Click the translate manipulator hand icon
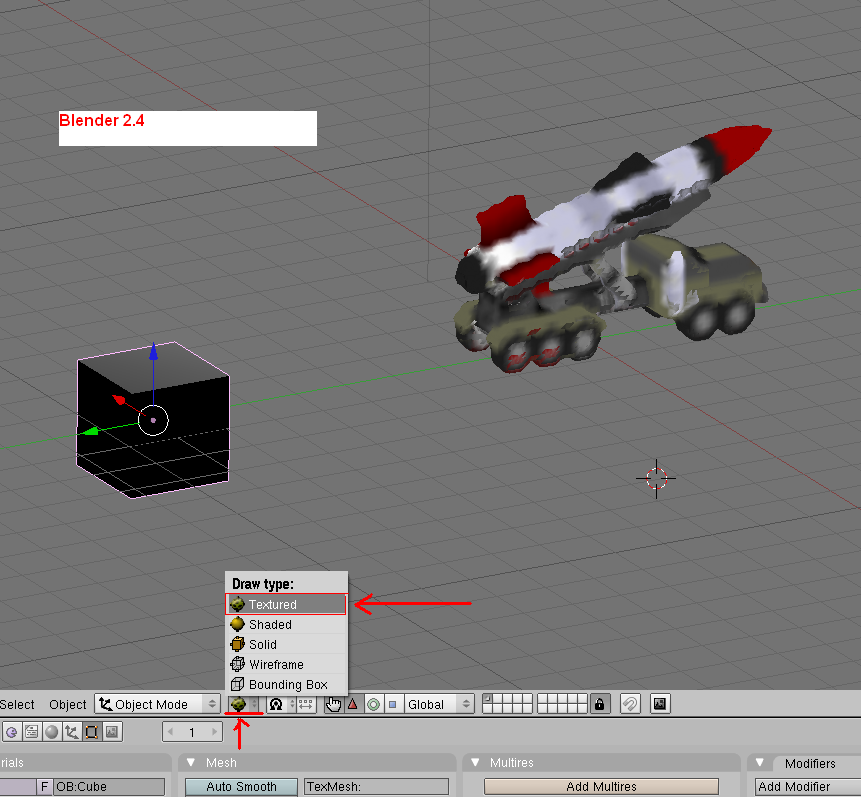Screen dimensions: 861x797 333,704
